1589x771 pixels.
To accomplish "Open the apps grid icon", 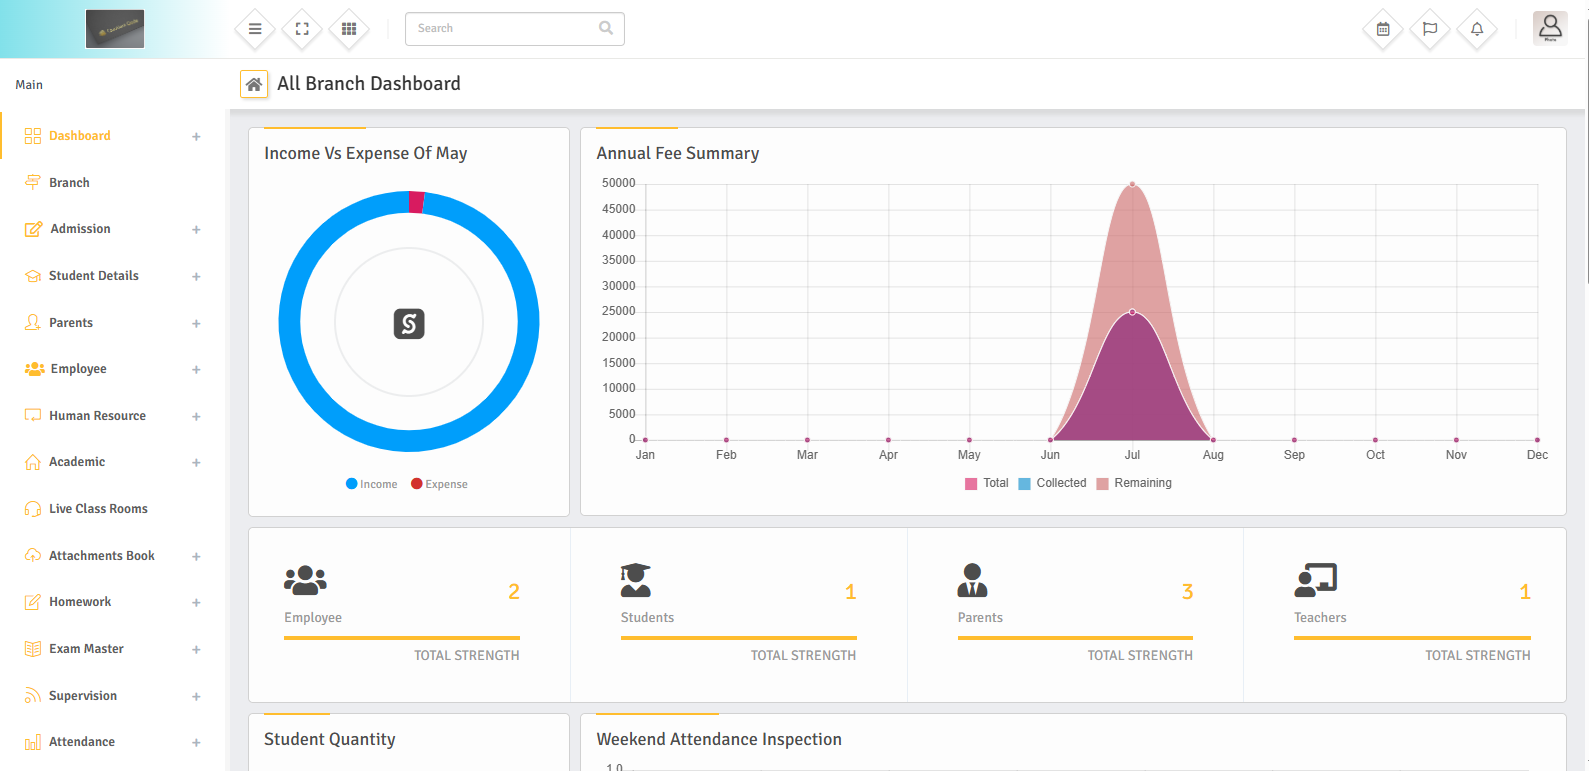I will 349,29.
